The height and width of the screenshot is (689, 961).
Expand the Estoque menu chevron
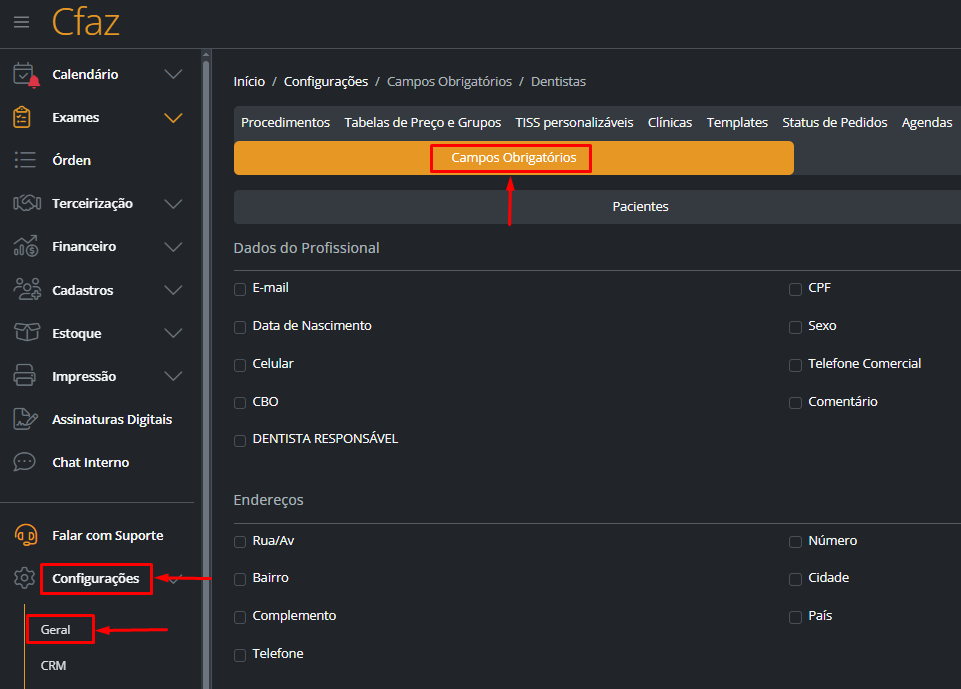[x=173, y=333]
